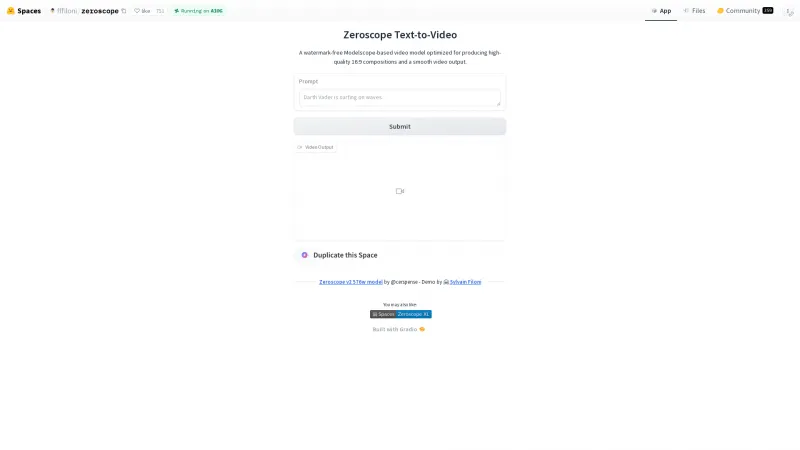Screen dimensions: 800x450
Task: Click the video camera placeholder icon
Action: (400, 191)
